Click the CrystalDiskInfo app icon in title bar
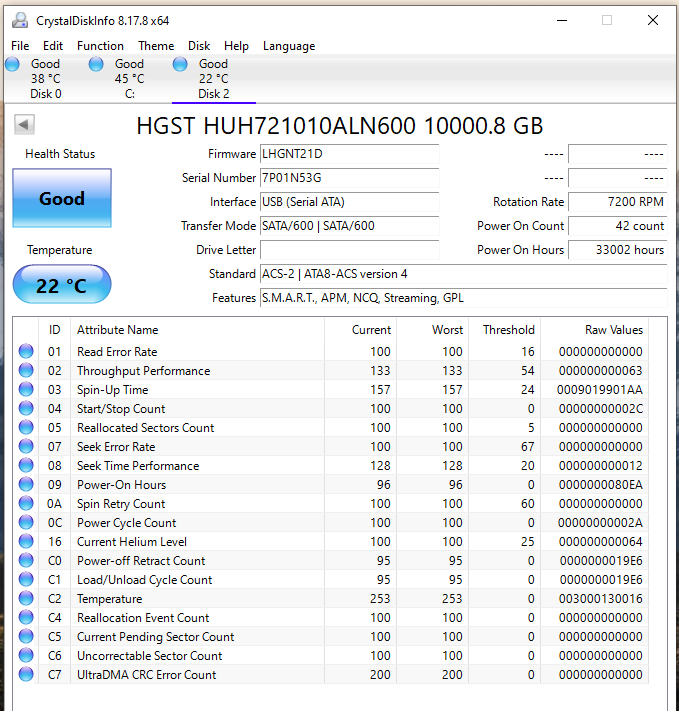 point(19,20)
